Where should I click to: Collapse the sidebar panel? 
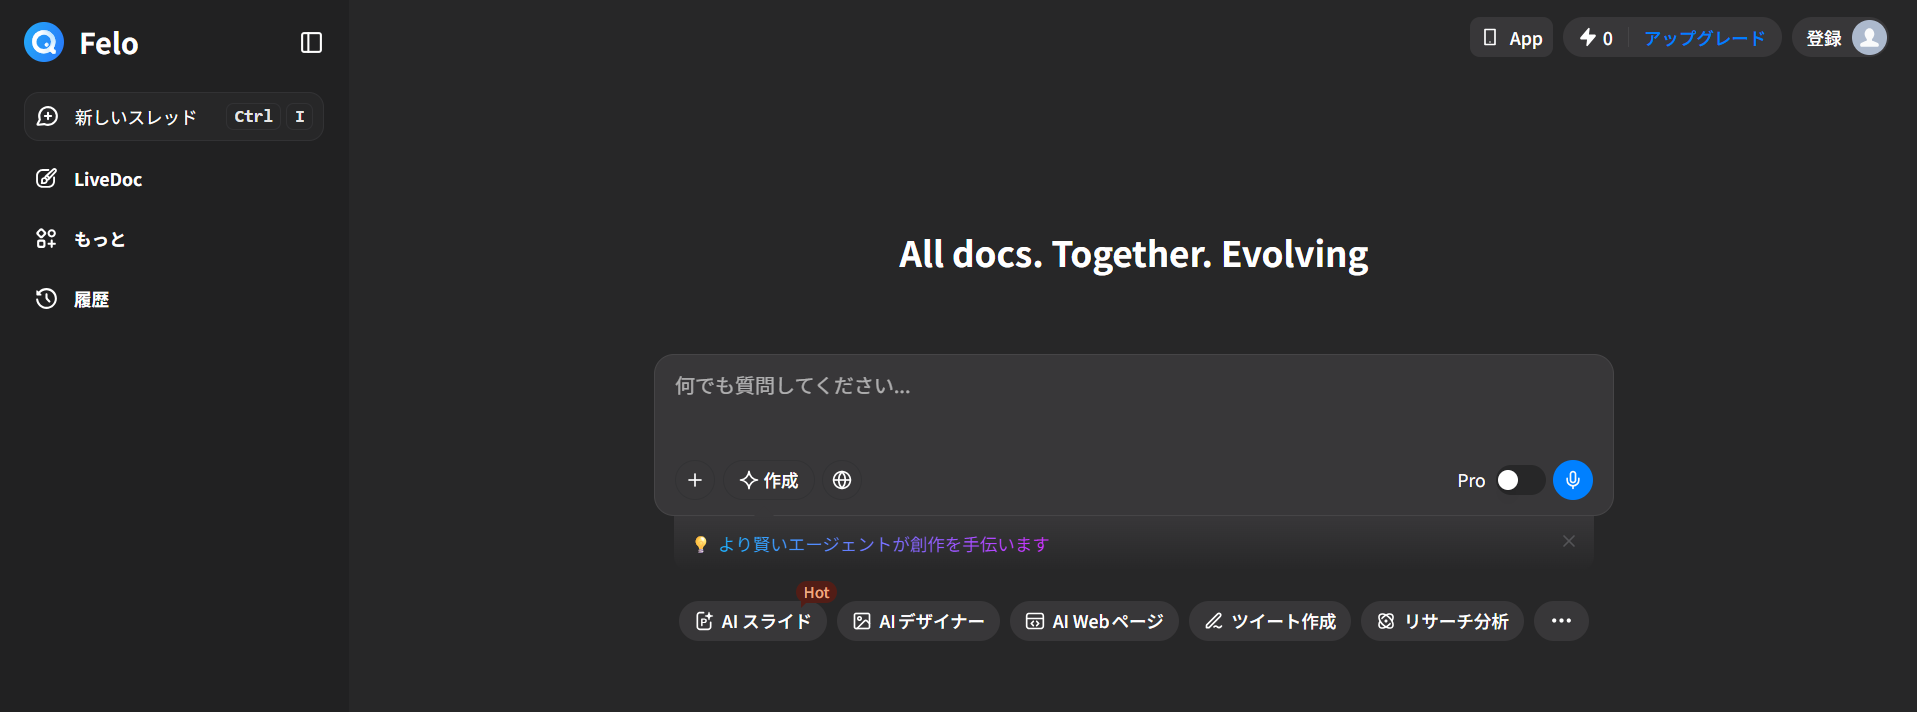[x=311, y=42]
